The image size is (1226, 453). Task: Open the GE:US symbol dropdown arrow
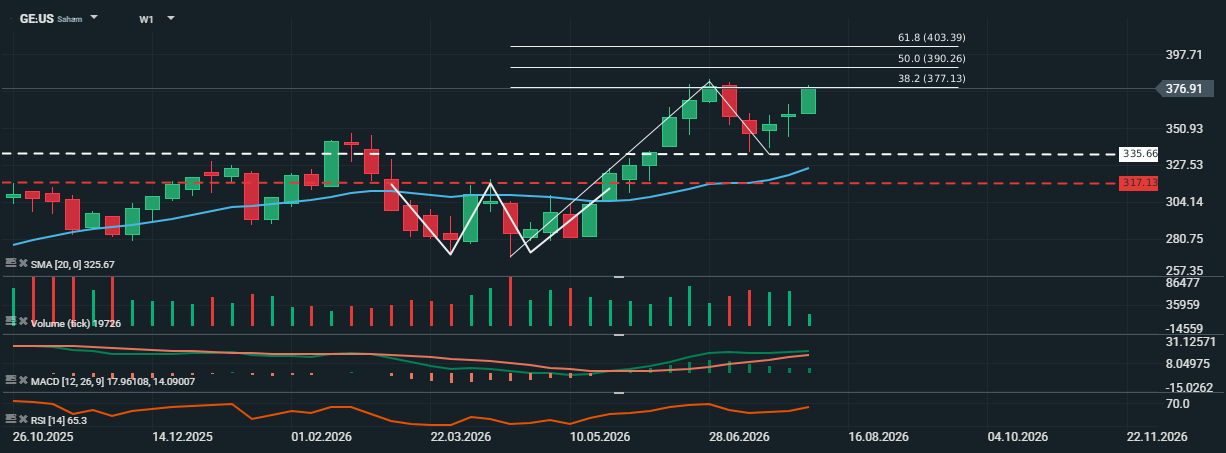point(94,18)
